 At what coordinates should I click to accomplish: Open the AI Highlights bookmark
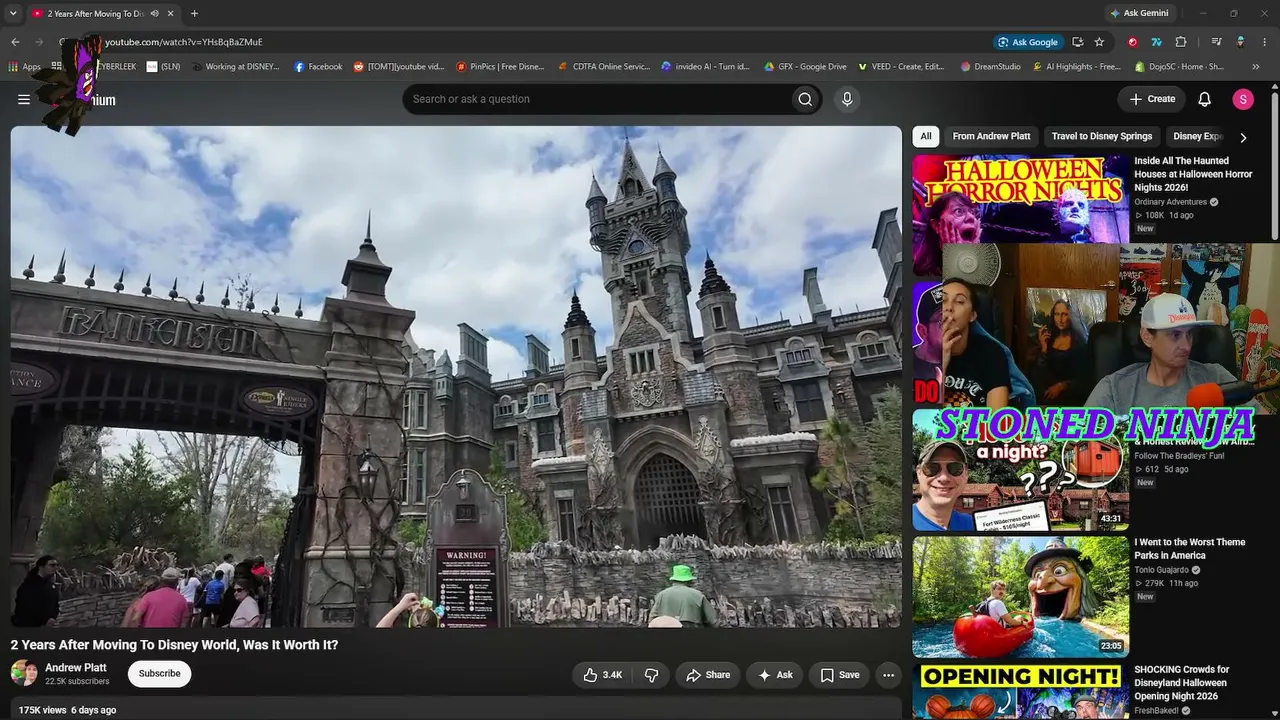coord(1076,67)
